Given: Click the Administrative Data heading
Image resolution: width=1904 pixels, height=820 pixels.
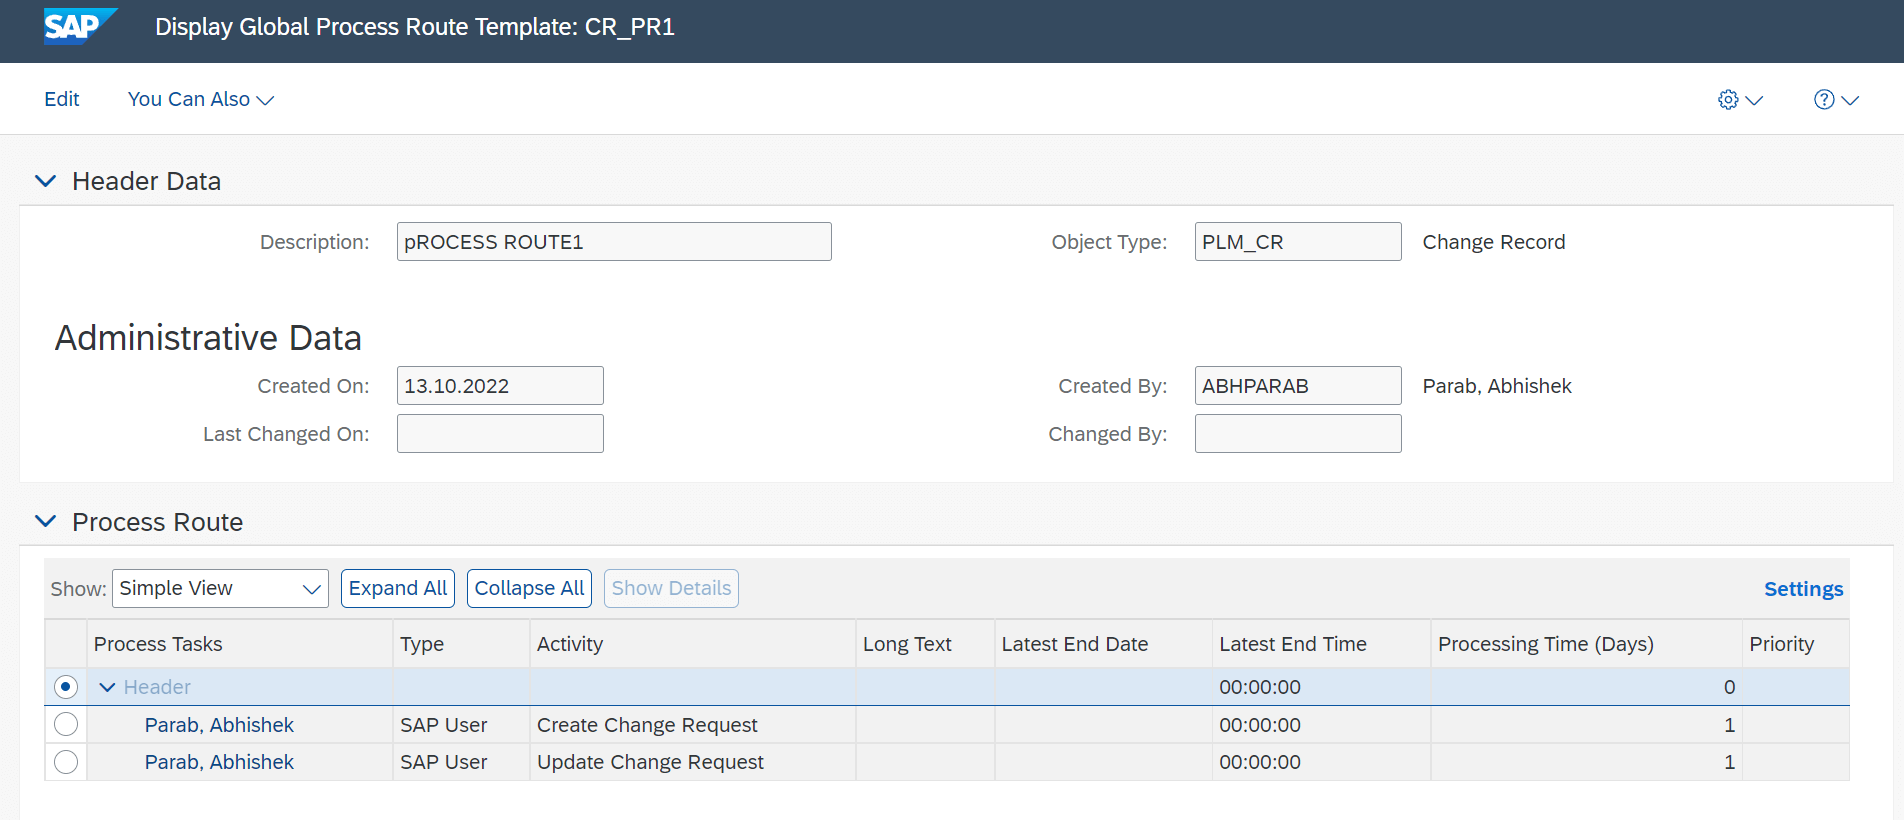Looking at the screenshot, I should (x=208, y=338).
